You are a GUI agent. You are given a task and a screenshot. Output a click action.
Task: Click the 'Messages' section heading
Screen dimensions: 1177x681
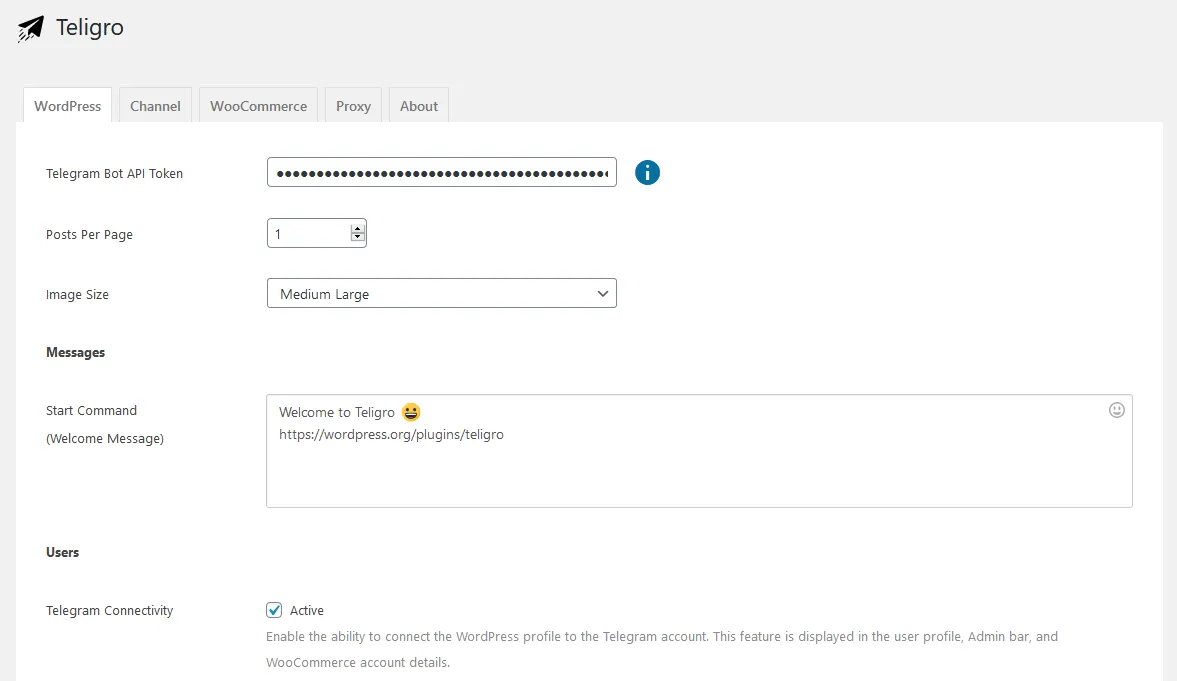(x=75, y=352)
